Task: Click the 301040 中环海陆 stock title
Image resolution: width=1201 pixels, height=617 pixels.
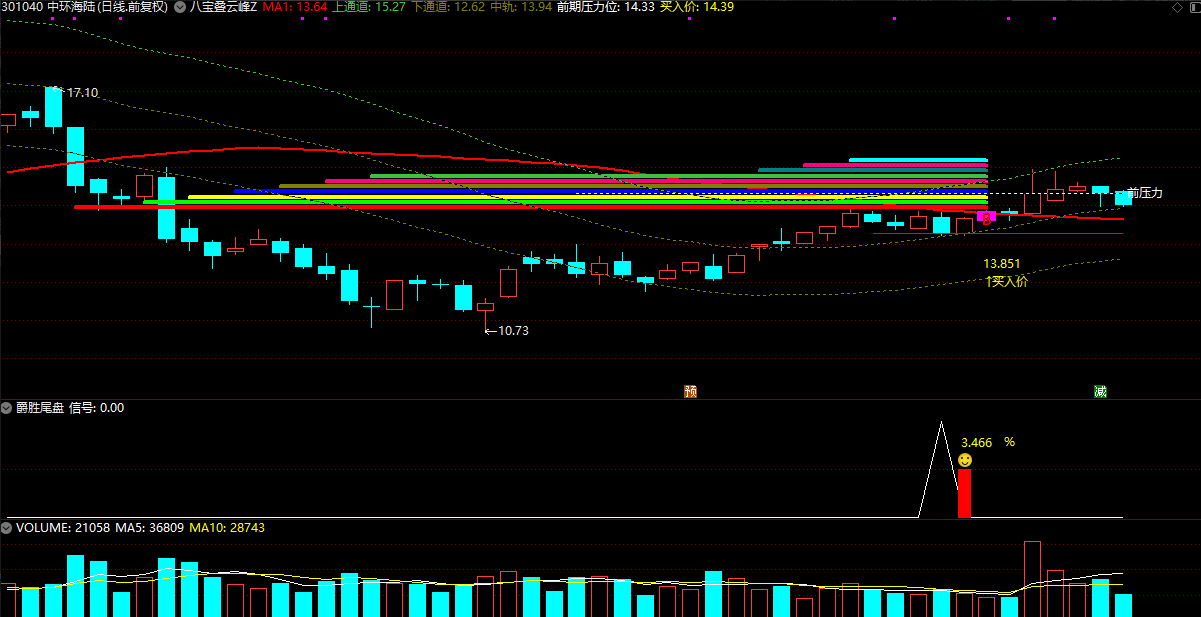Action: pos(84,7)
